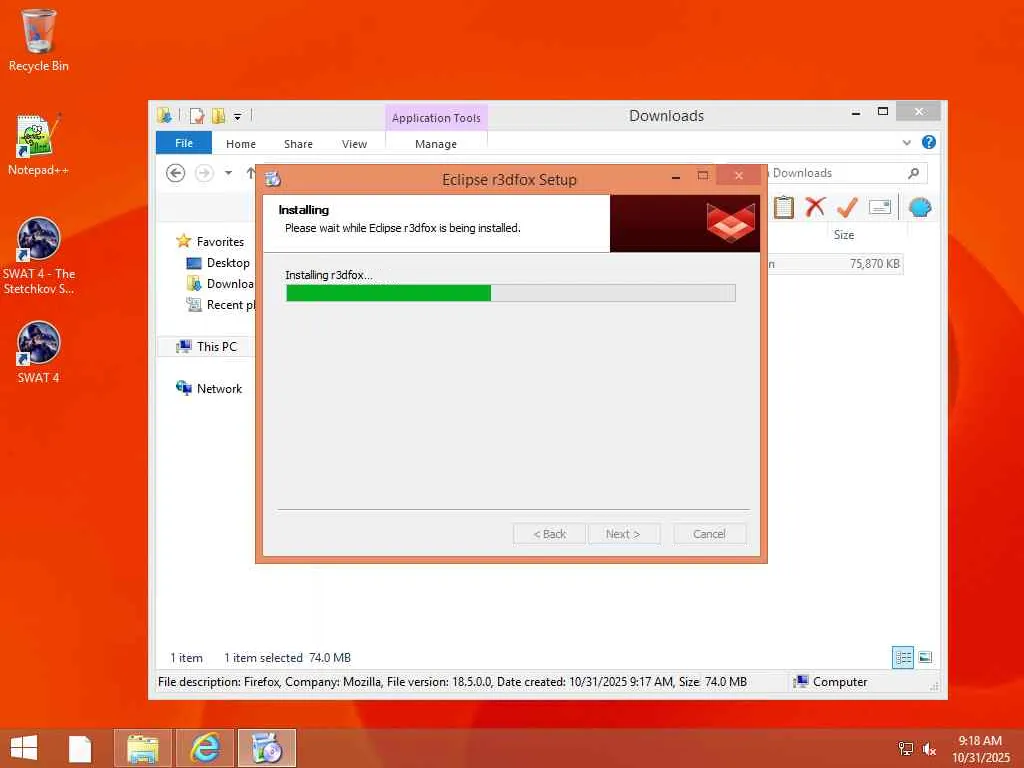
Task: Open the Recycle Bin desktop icon
Action: (38, 40)
